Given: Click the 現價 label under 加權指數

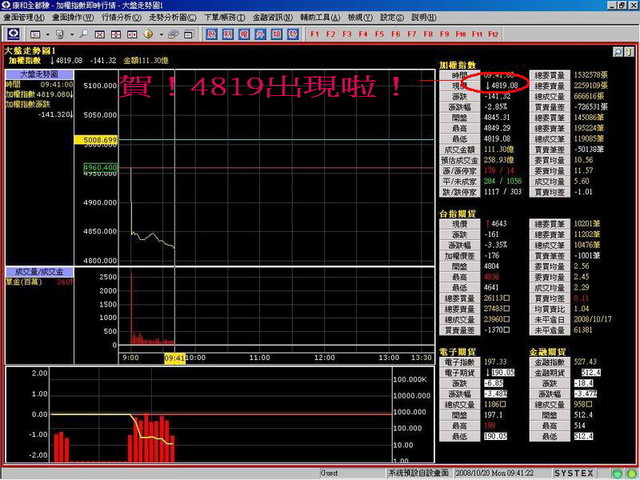Looking at the screenshot, I should tap(460, 86).
